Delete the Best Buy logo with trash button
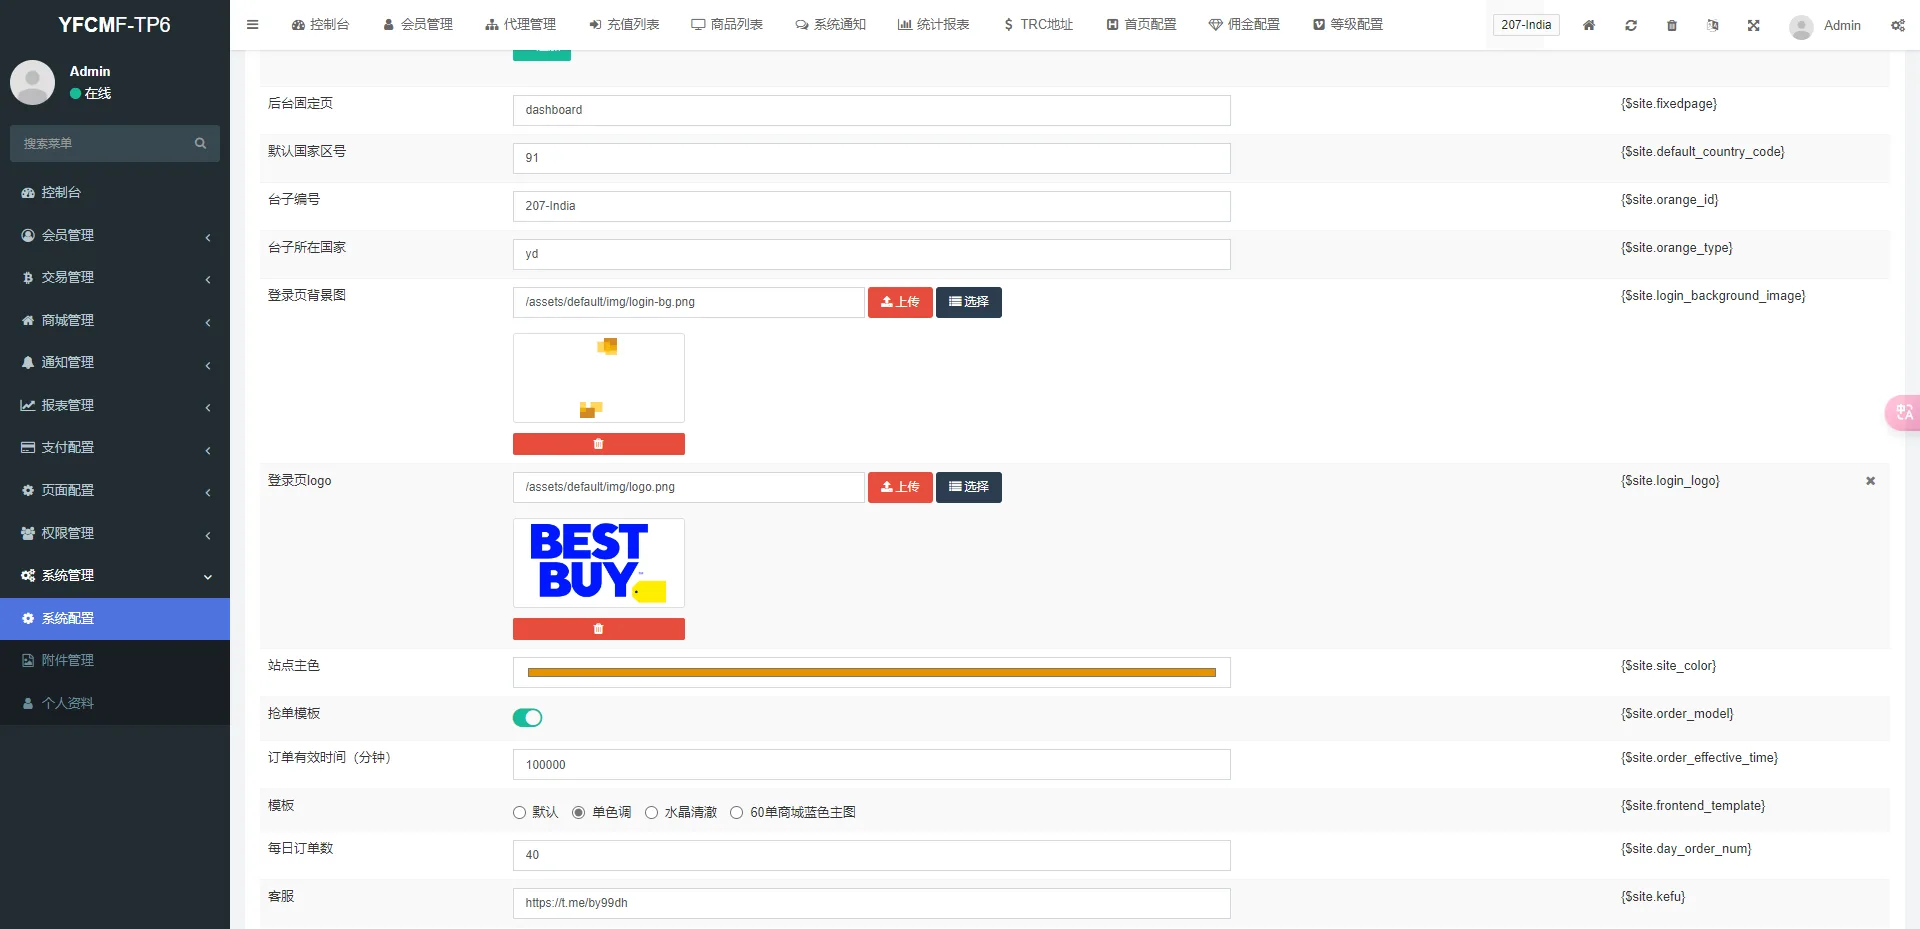Viewport: 1920px width, 929px height. 599,629
